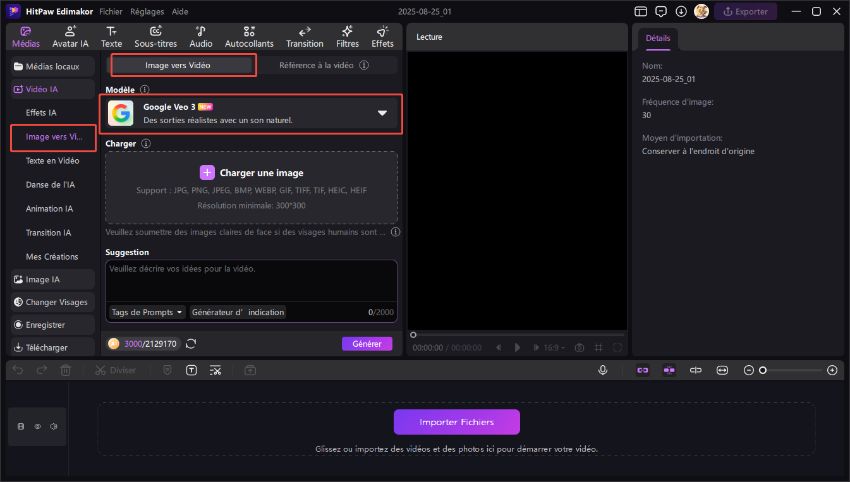The width and height of the screenshot is (850, 482).
Task: Open the Fichier menu
Action: (x=111, y=11)
